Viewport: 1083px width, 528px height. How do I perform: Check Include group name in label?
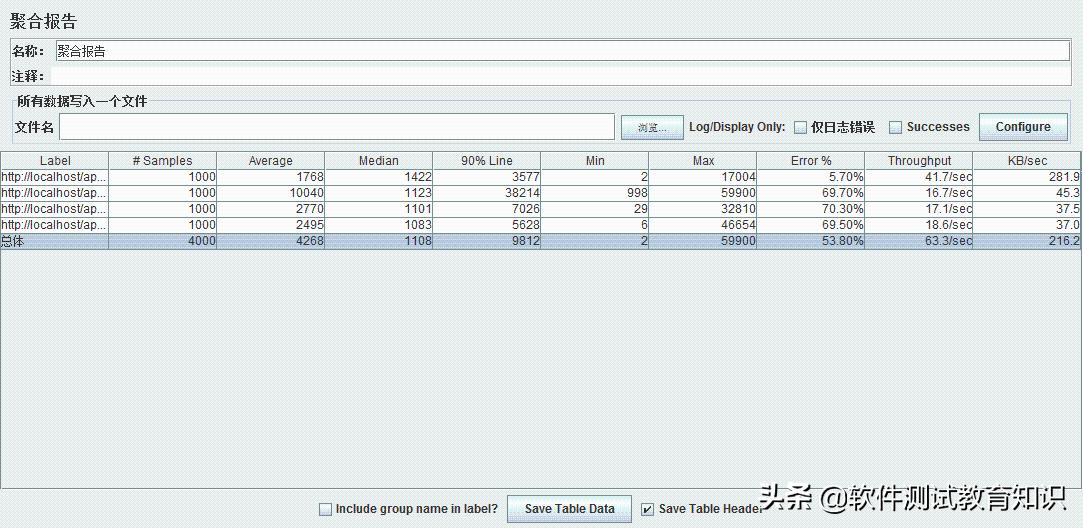pyautogui.click(x=325, y=509)
